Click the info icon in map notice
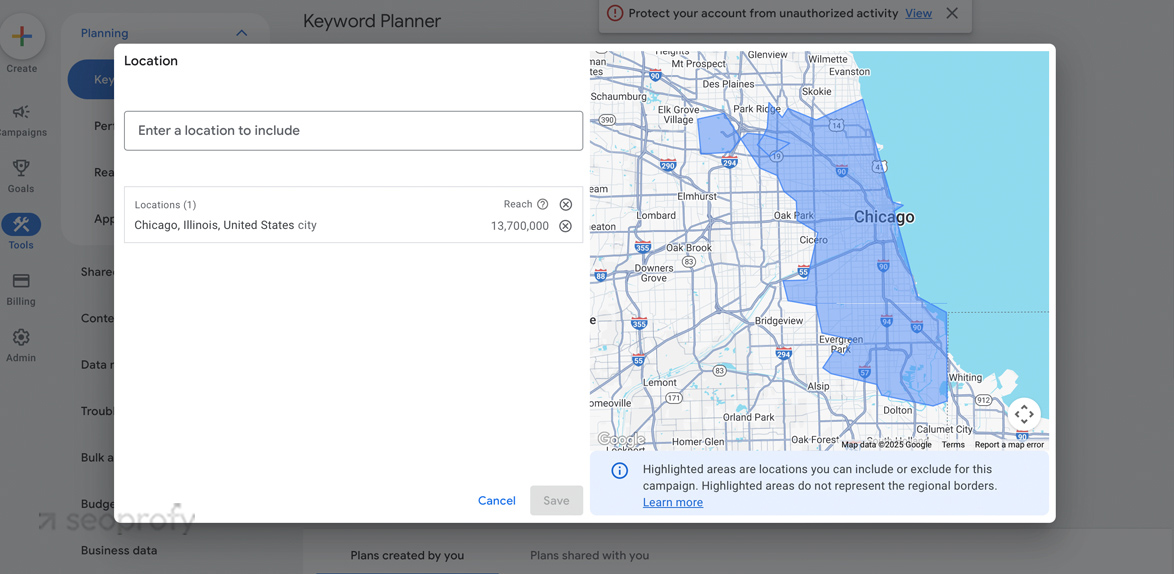The image size is (1174, 574). 619,471
